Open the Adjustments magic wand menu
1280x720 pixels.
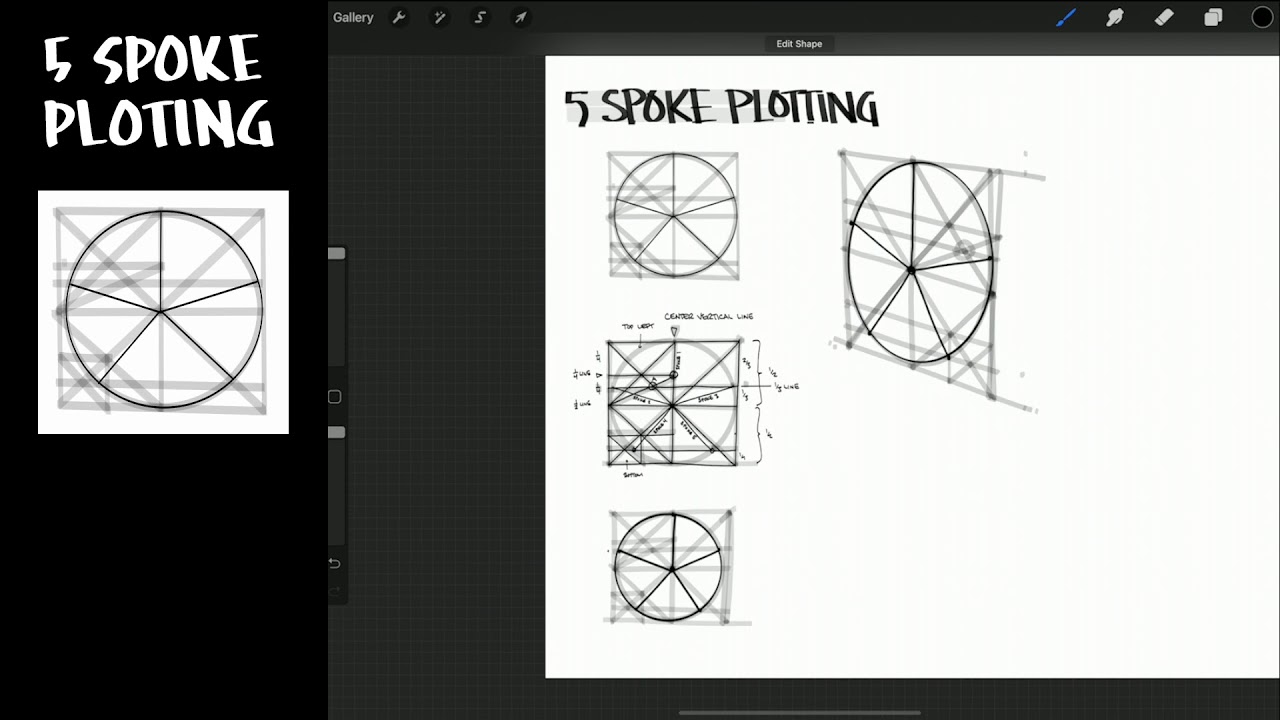[439, 17]
